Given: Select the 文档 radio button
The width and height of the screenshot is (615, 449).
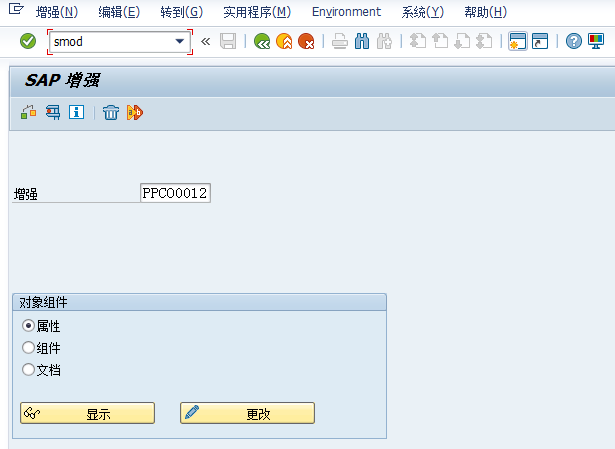Looking at the screenshot, I should [x=28, y=370].
